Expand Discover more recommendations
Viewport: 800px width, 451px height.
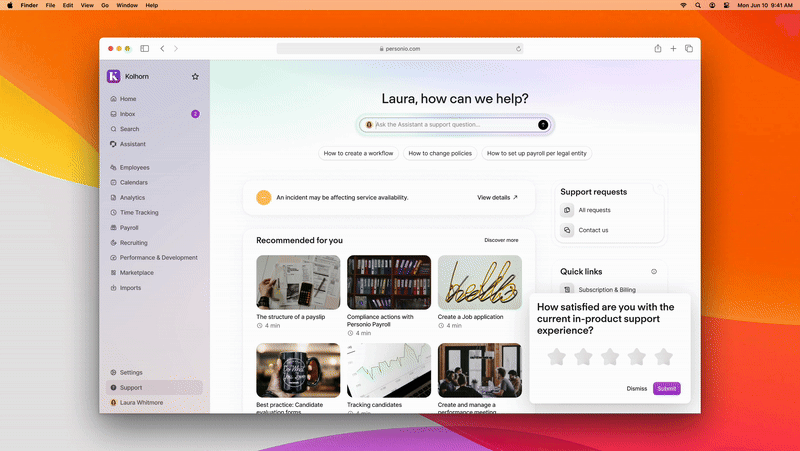coord(501,240)
